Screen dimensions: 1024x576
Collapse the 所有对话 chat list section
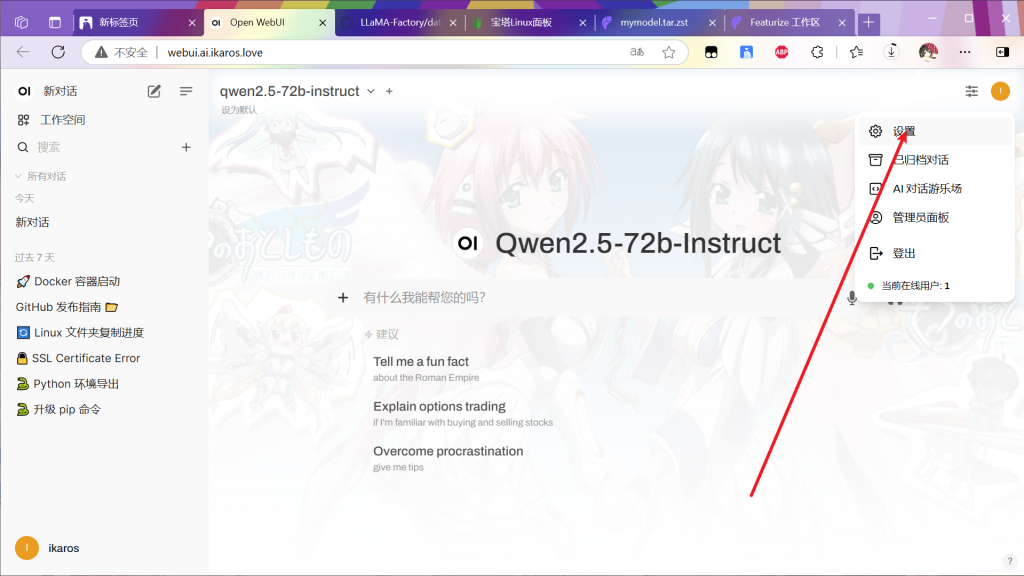click(x=40, y=176)
